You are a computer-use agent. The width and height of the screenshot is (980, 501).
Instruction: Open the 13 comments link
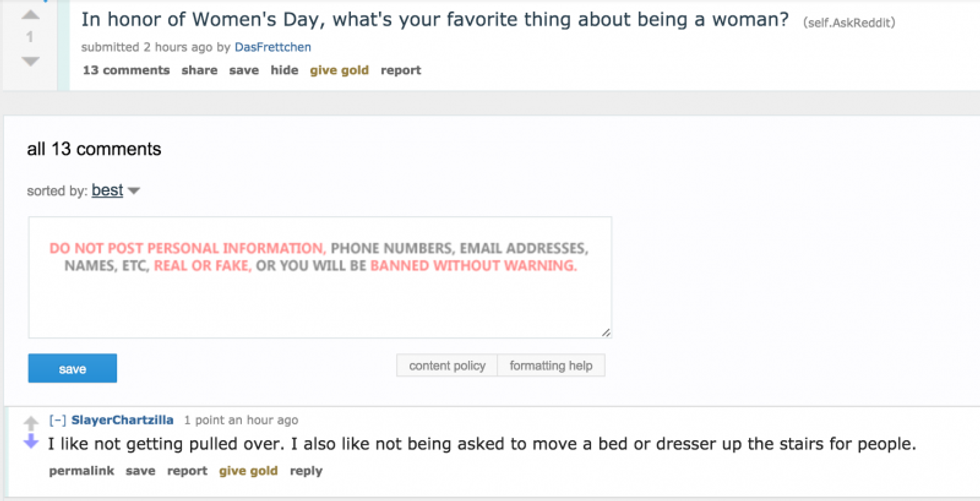point(126,70)
